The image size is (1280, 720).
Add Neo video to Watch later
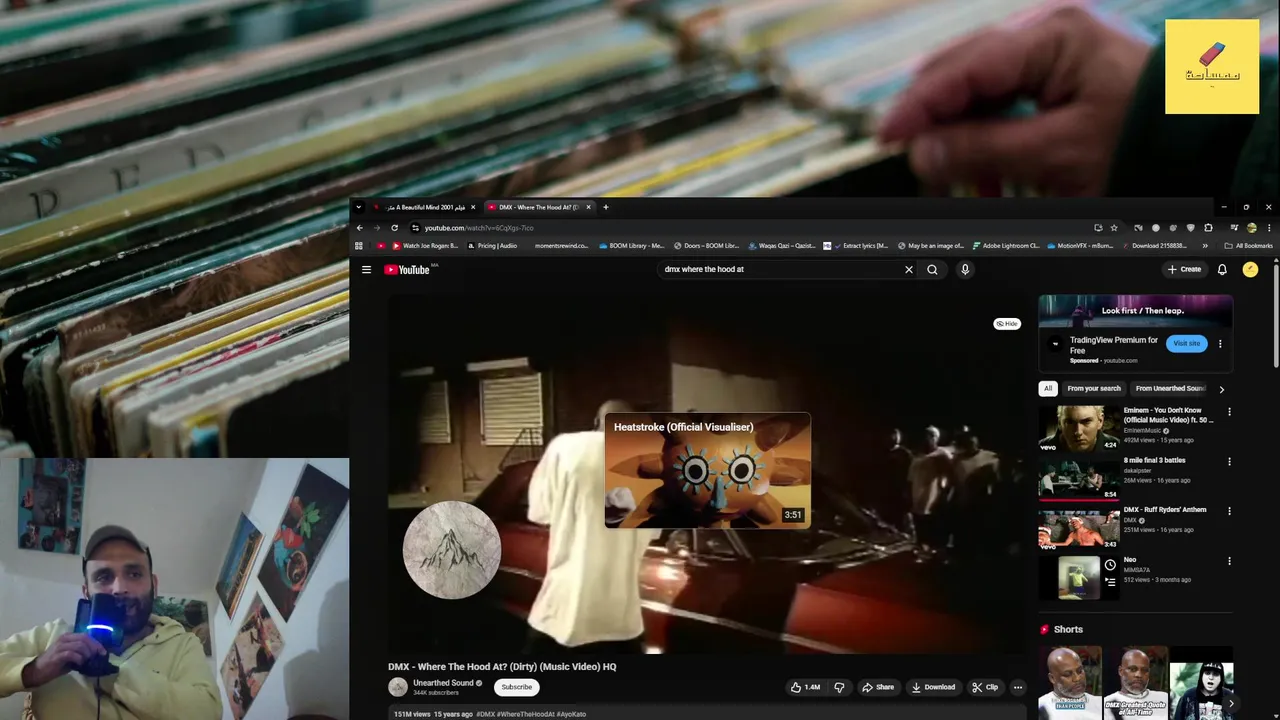click(x=1110, y=565)
